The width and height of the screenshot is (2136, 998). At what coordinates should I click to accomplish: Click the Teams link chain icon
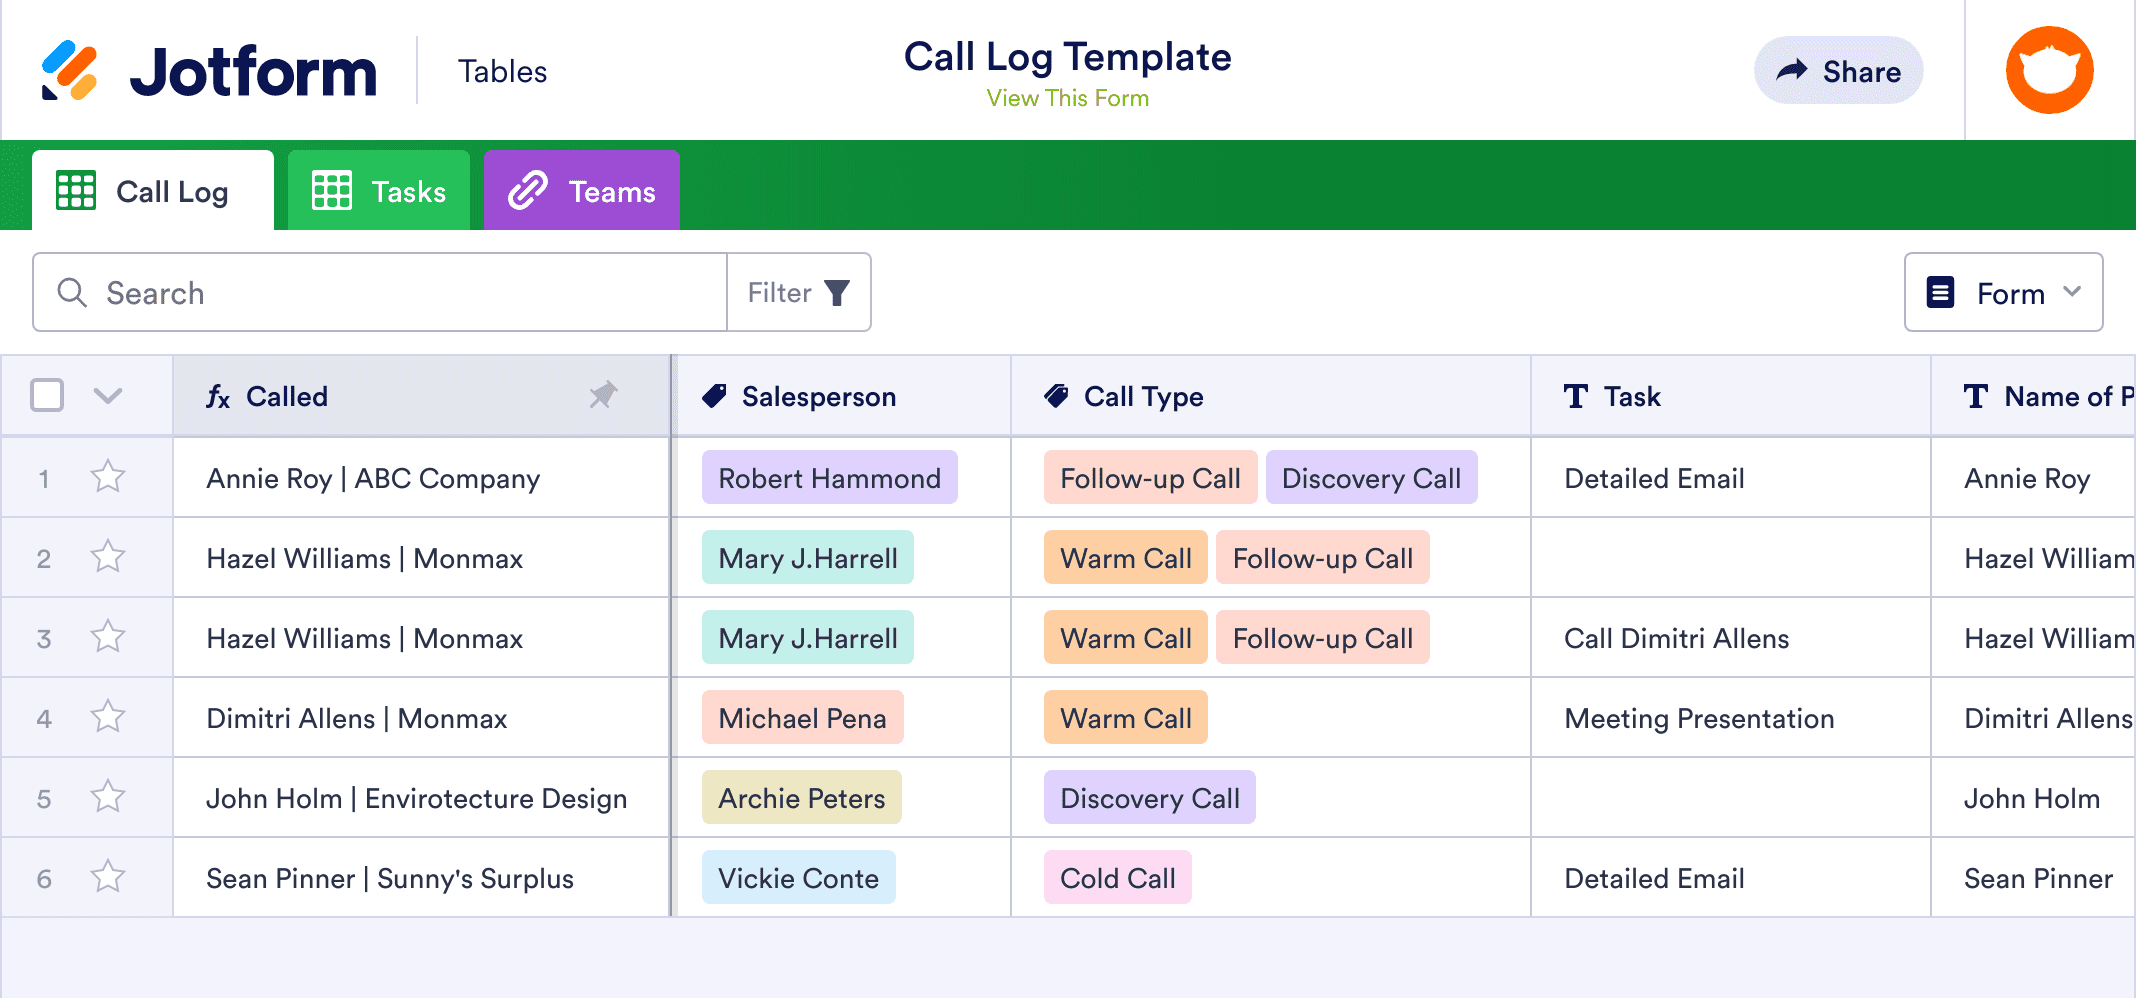[x=528, y=190]
